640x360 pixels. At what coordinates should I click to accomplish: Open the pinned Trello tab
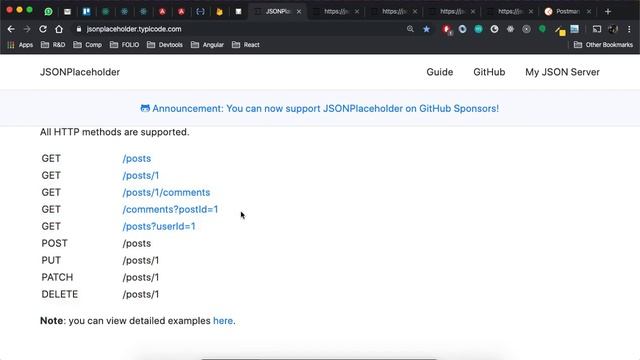click(x=87, y=11)
